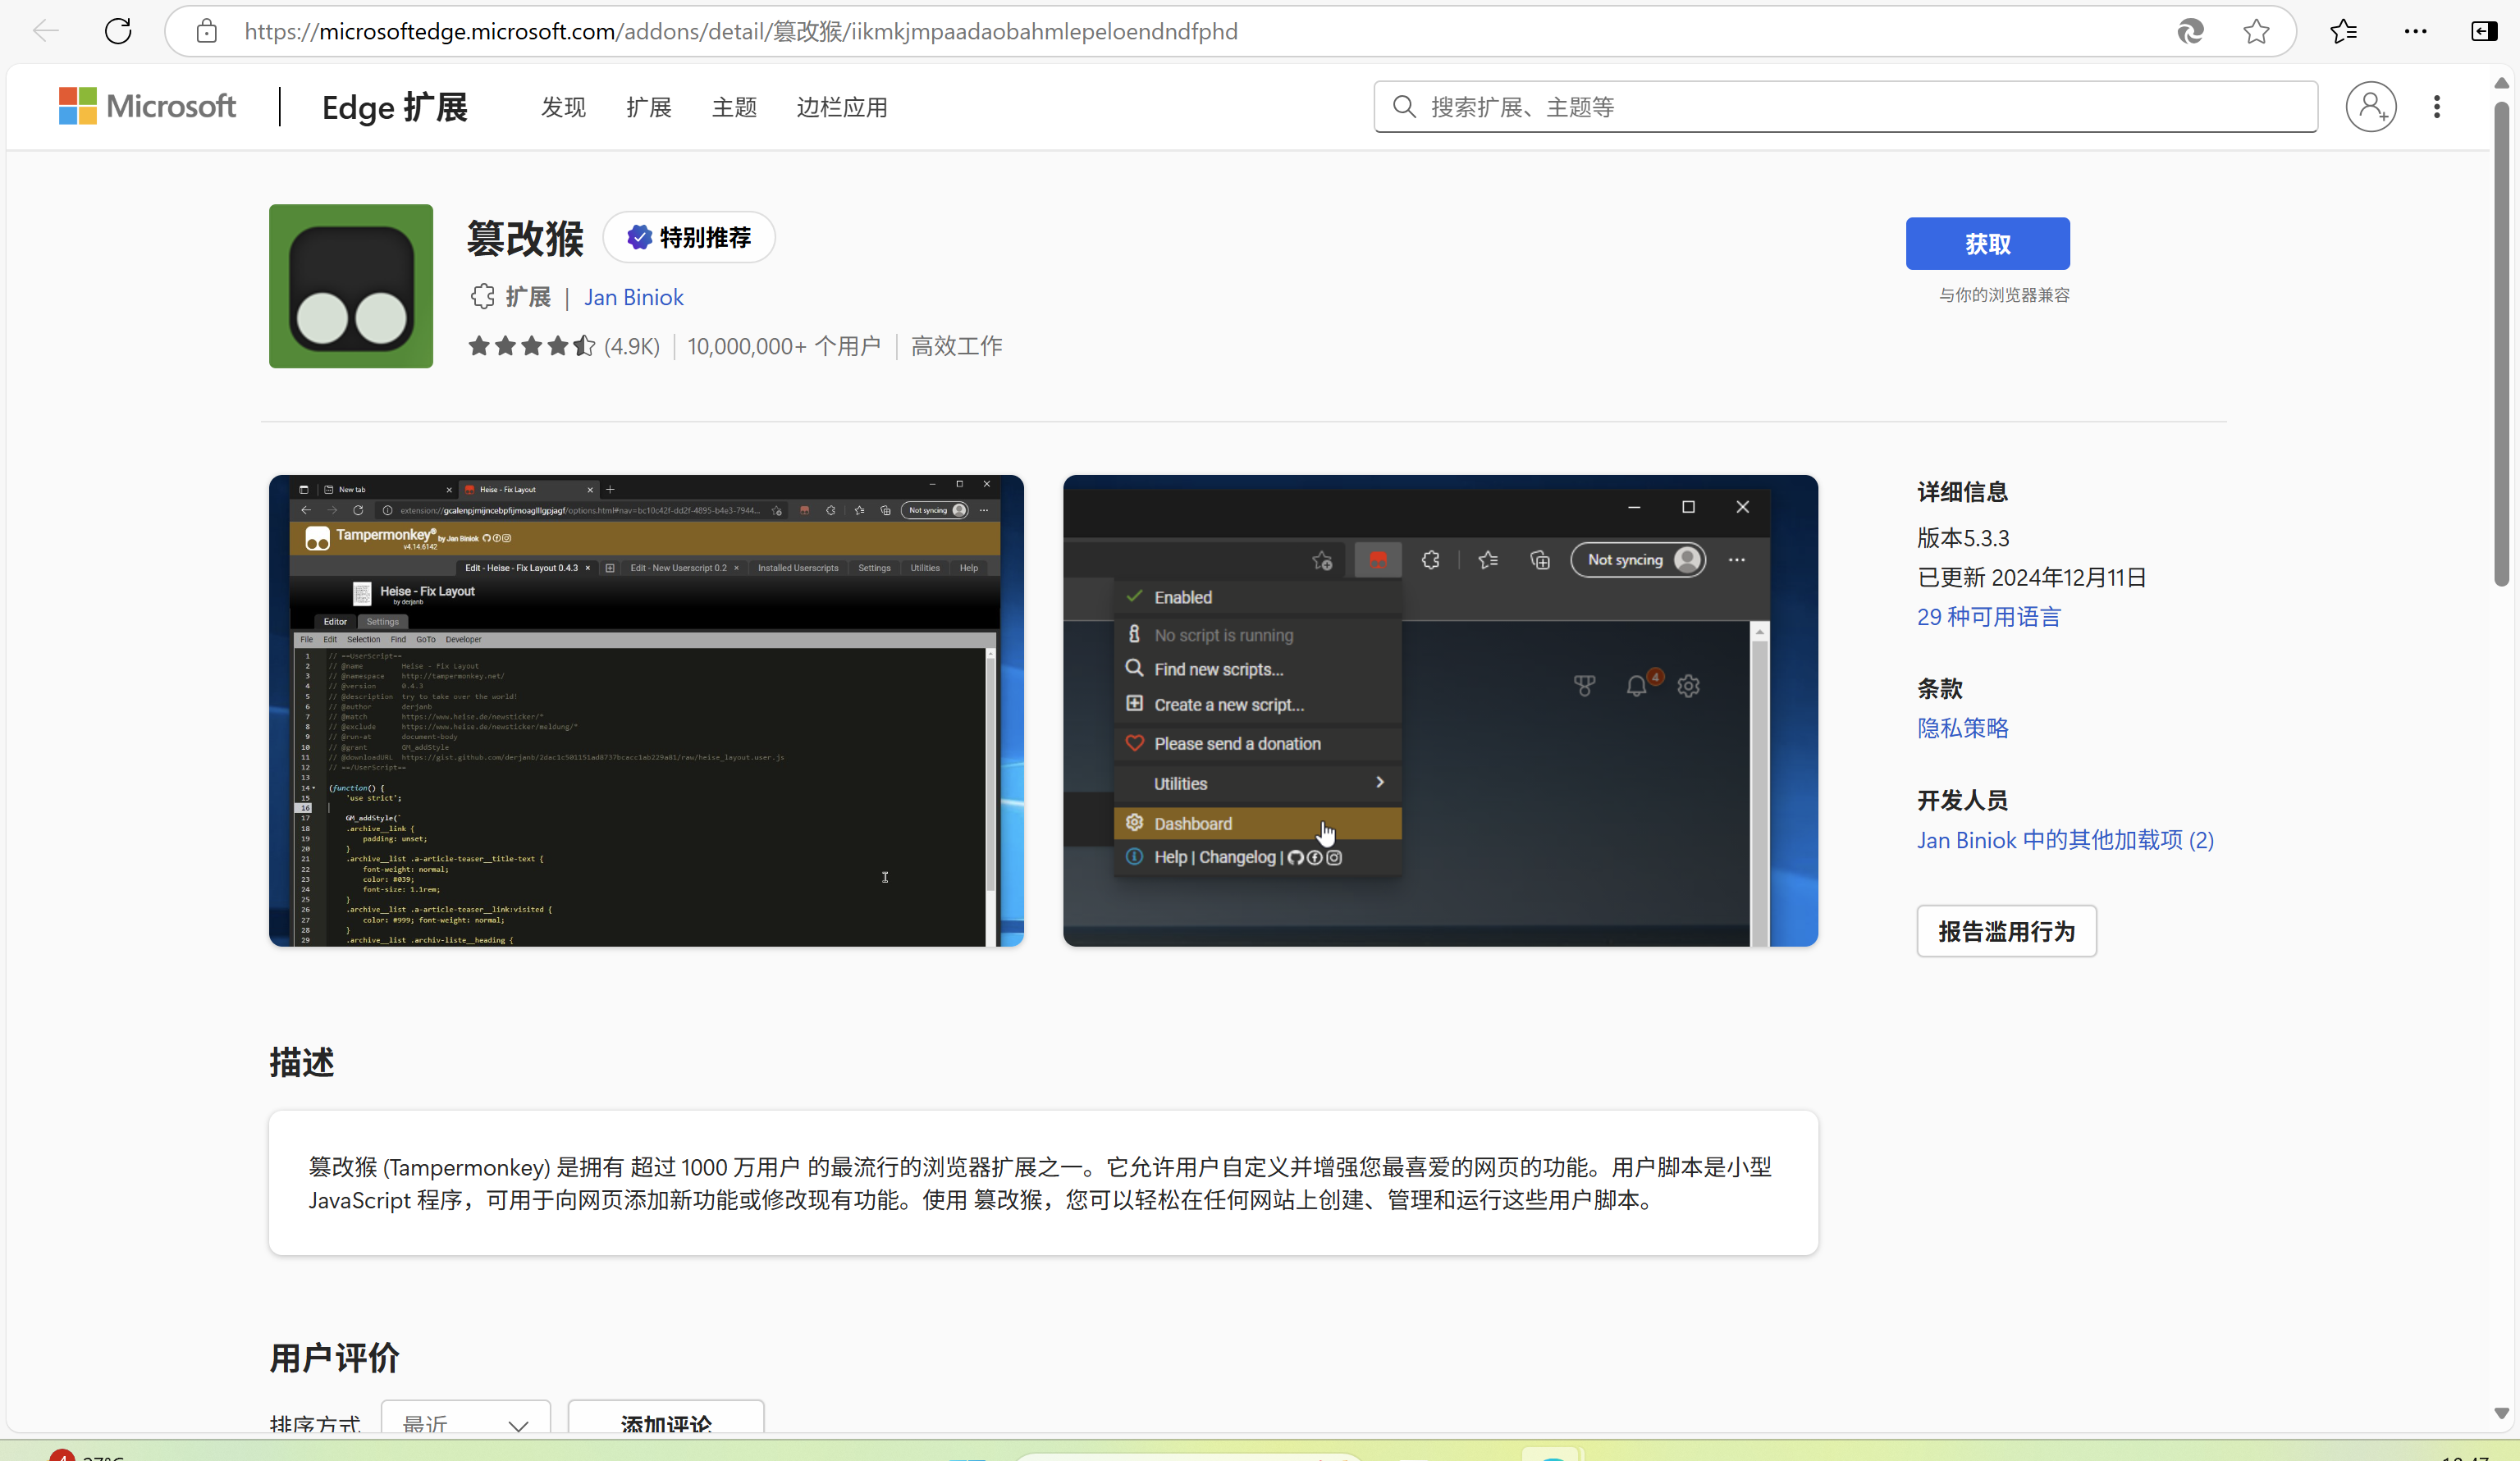
Task: Open browser settings and more menu
Action: [2415, 31]
